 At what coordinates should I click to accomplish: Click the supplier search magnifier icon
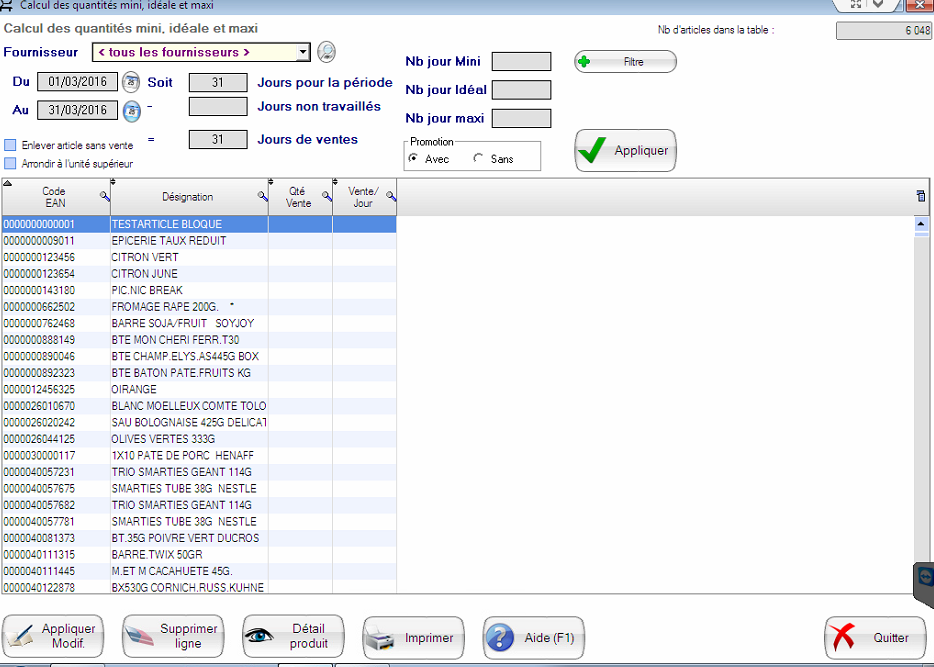coord(326,52)
